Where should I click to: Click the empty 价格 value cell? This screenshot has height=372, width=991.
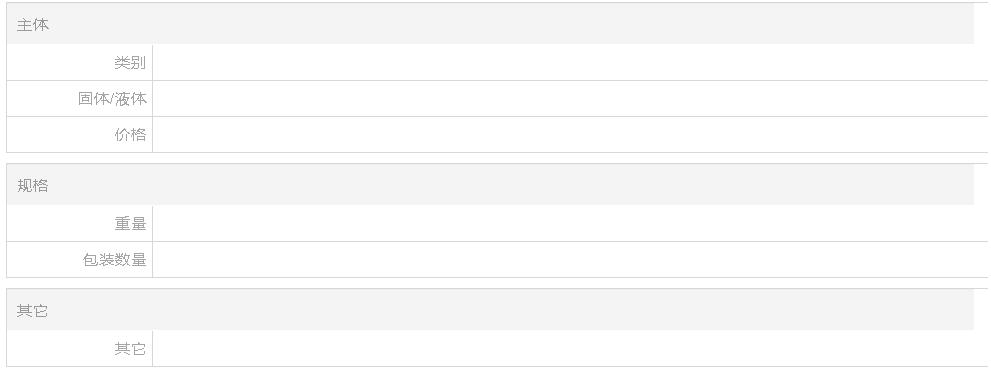click(x=570, y=135)
